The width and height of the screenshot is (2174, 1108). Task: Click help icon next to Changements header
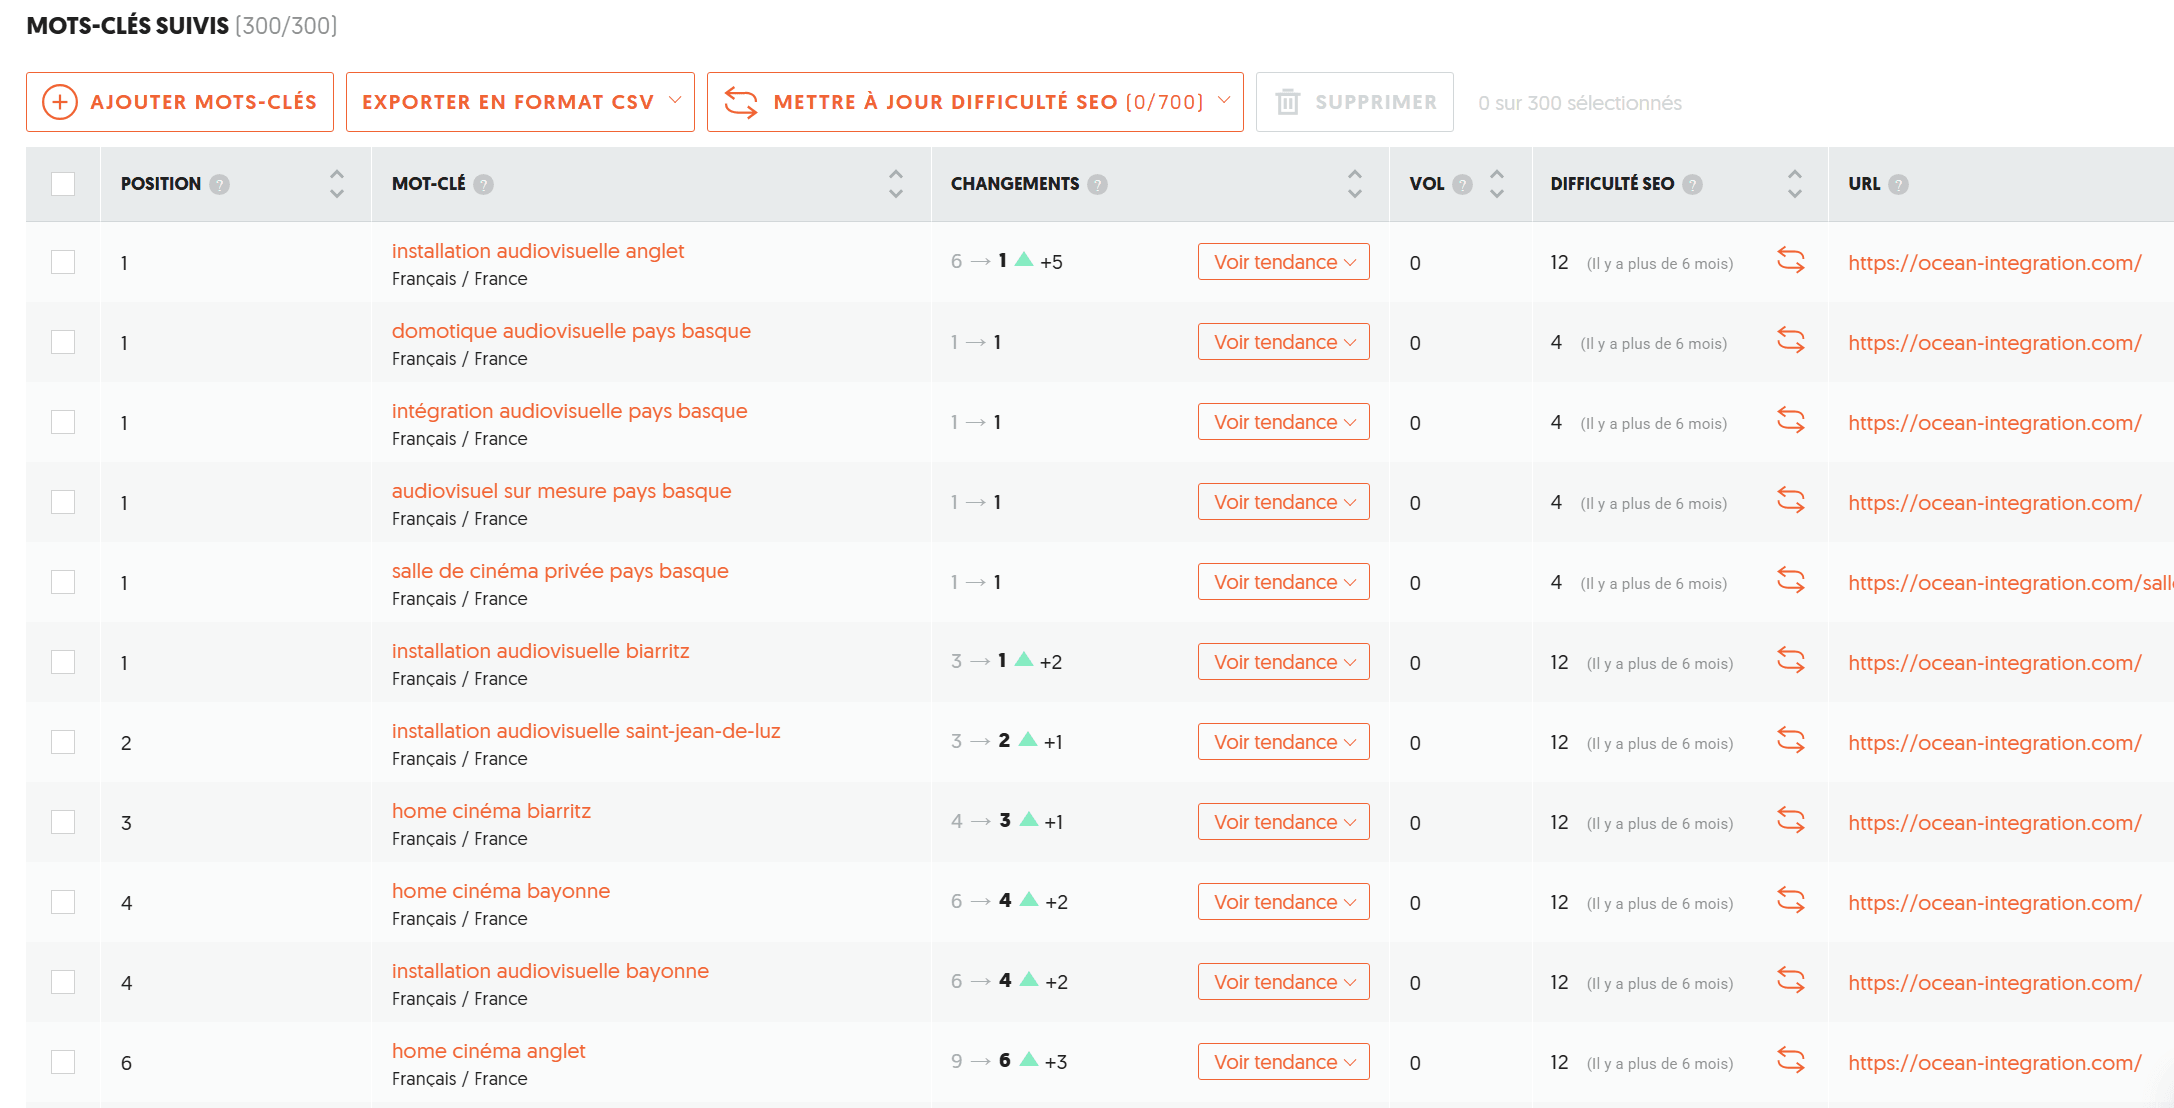click(1097, 184)
